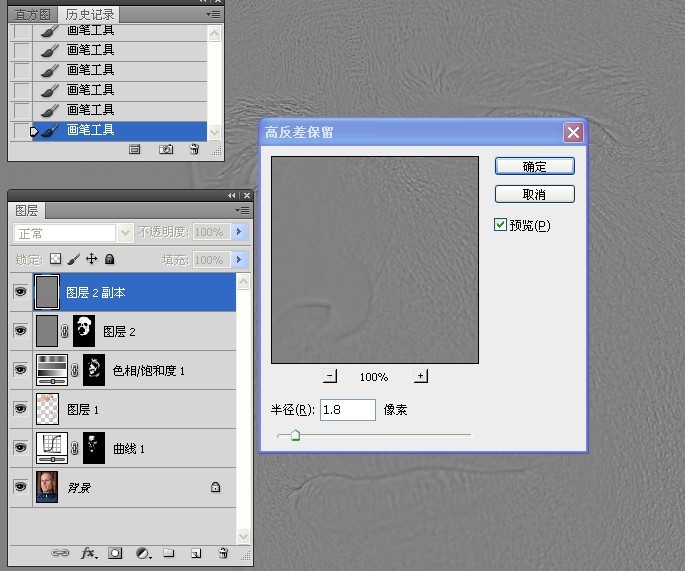The width and height of the screenshot is (685, 571).
Task: Set history brush source on selected 画笔工具 state
Action: click(x=21, y=130)
